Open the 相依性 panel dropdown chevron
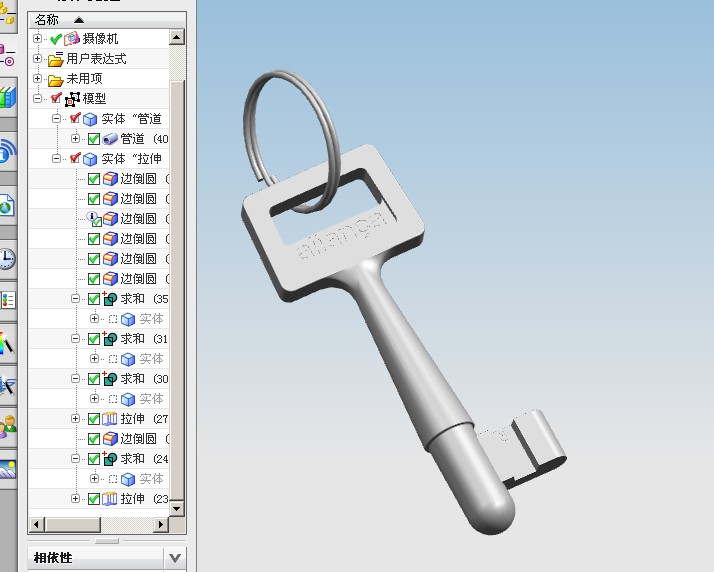 pyautogui.click(x=175, y=558)
